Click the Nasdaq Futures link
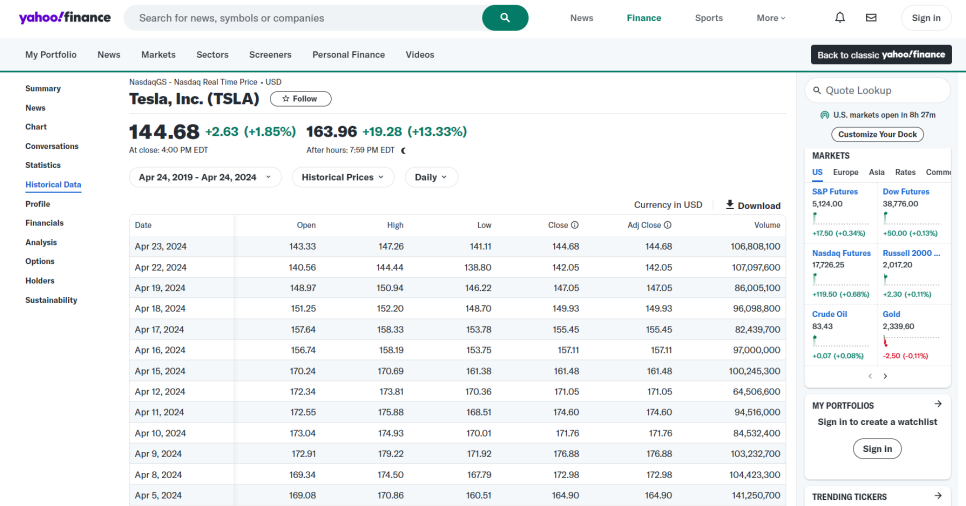This screenshot has width=966, height=506. click(x=841, y=253)
